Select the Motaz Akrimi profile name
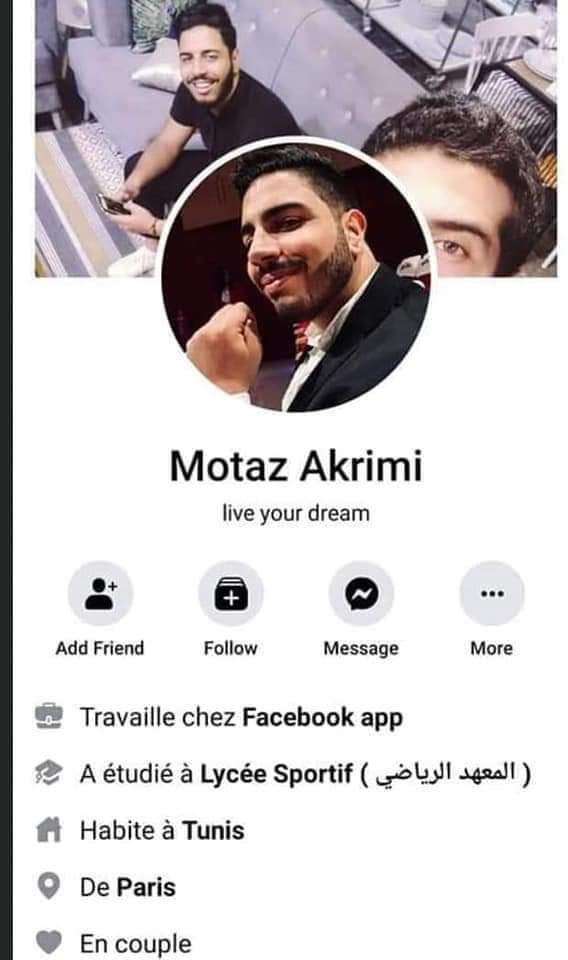 pyautogui.click(x=296, y=466)
